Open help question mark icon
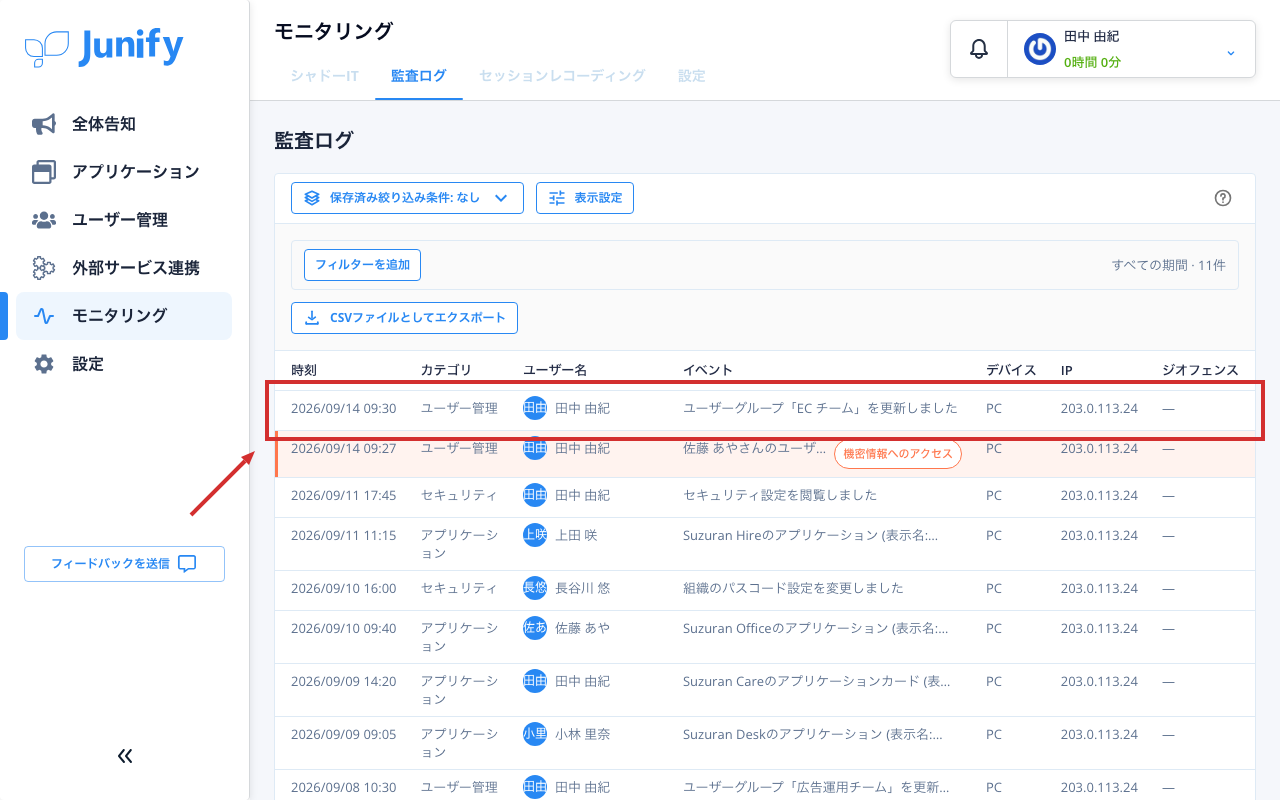The height and width of the screenshot is (800, 1280). [1222, 198]
